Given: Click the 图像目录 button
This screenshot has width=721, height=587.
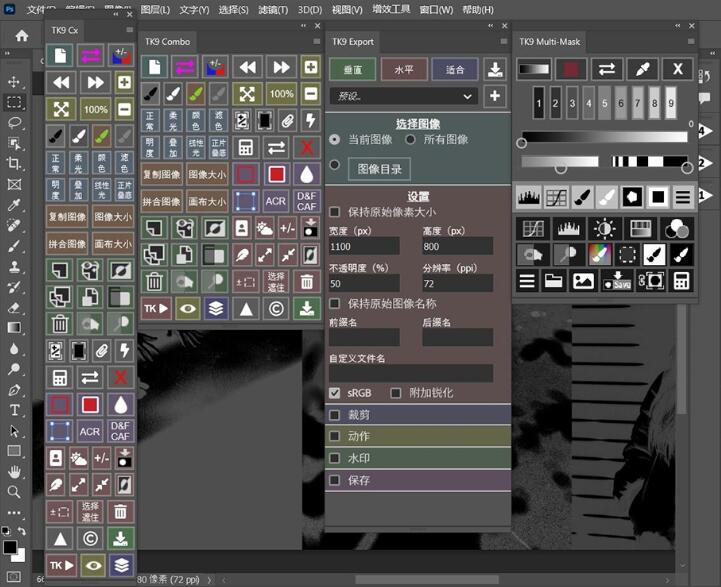Looking at the screenshot, I should [x=379, y=169].
